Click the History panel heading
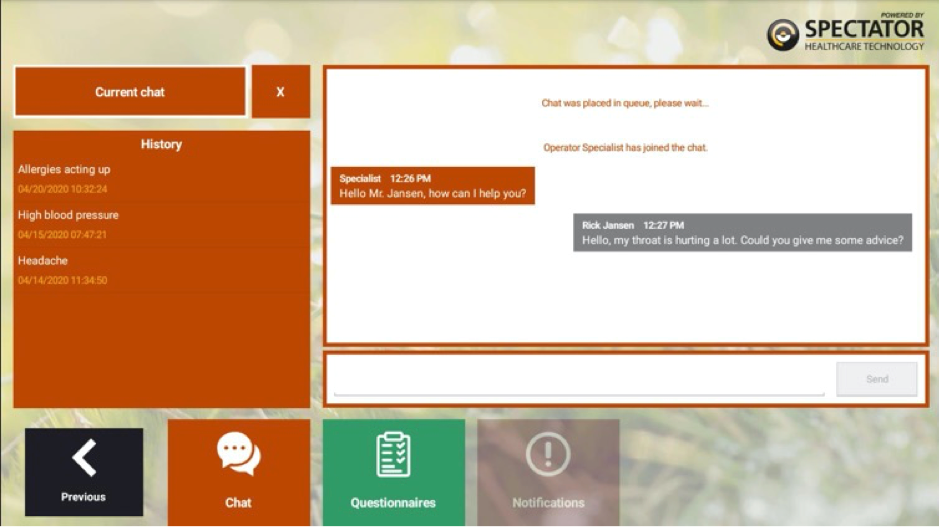 tap(161, 144)
